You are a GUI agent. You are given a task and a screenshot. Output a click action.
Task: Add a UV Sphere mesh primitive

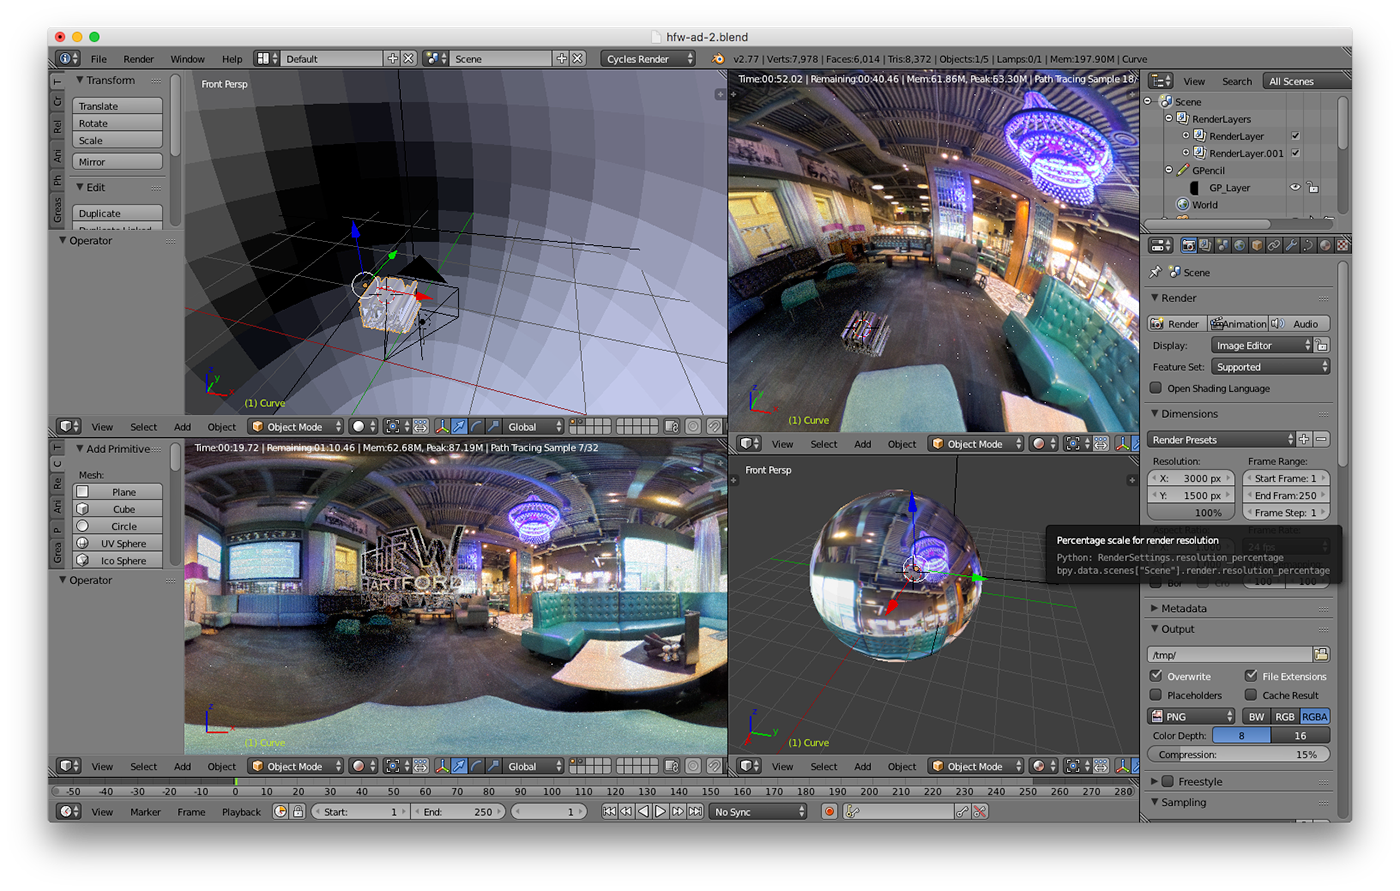(118, 544)
